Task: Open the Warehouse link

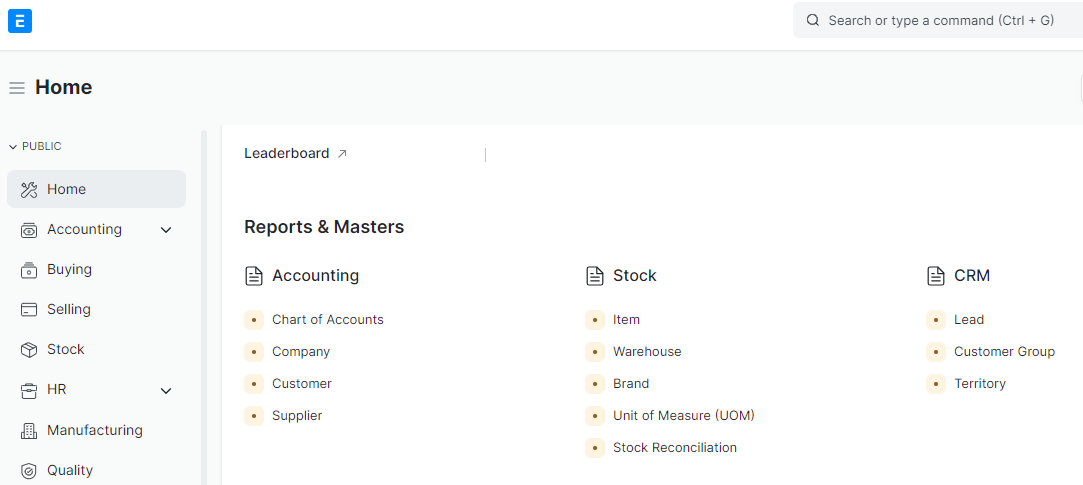Action: [x=647, y=352]
